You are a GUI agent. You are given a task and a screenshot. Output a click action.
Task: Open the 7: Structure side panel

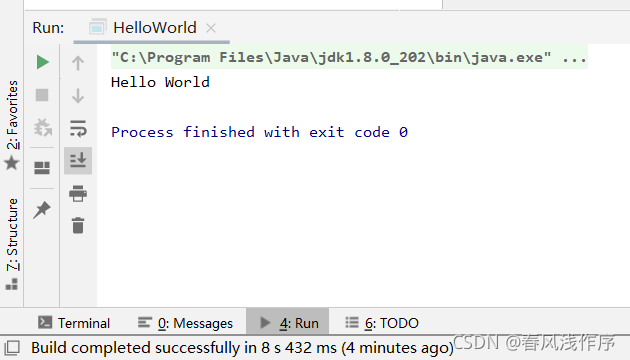[12, 243]
